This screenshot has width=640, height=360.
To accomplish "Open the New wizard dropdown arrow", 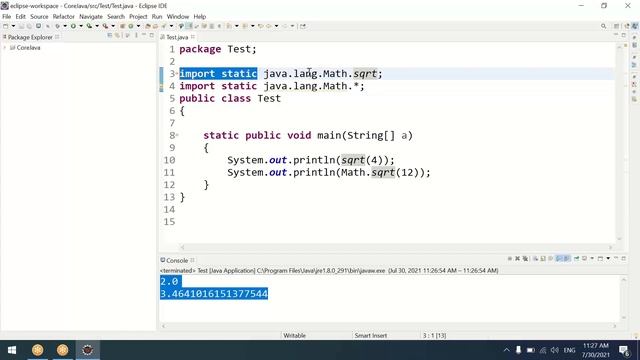I will tap(13, 26).
